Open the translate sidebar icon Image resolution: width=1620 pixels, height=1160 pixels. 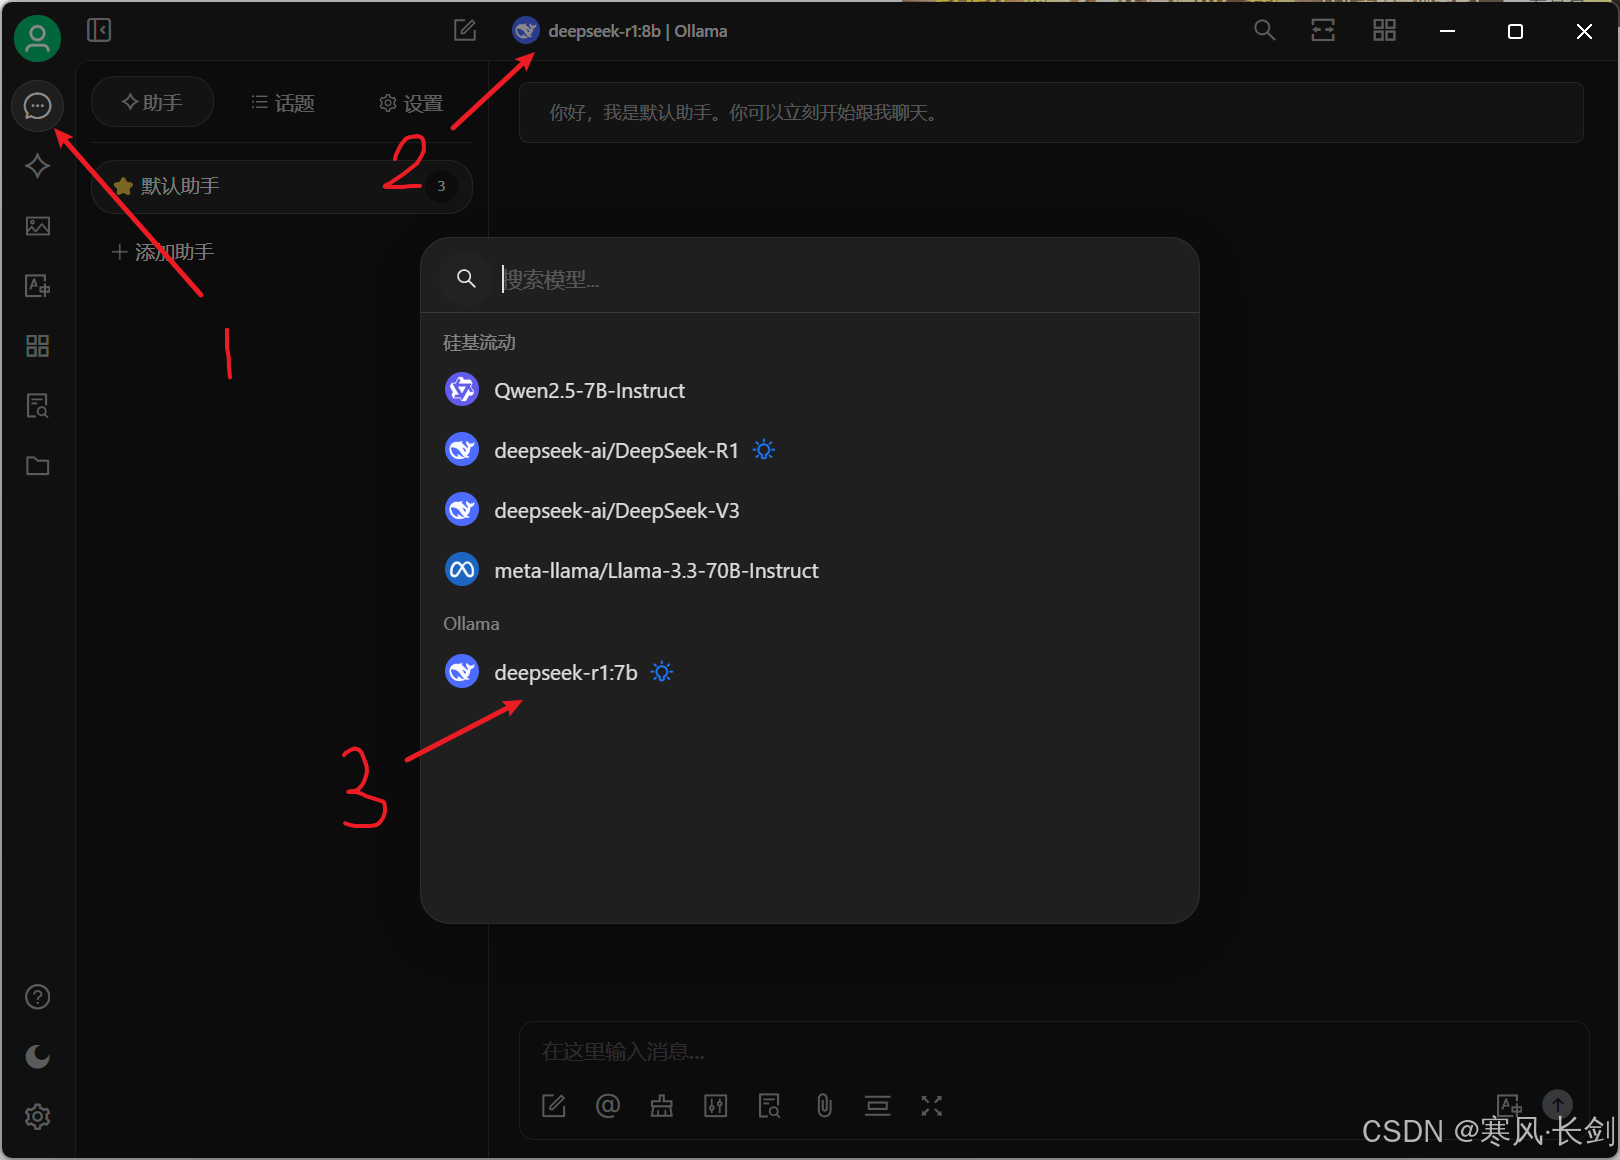click(x=37, y=286)
